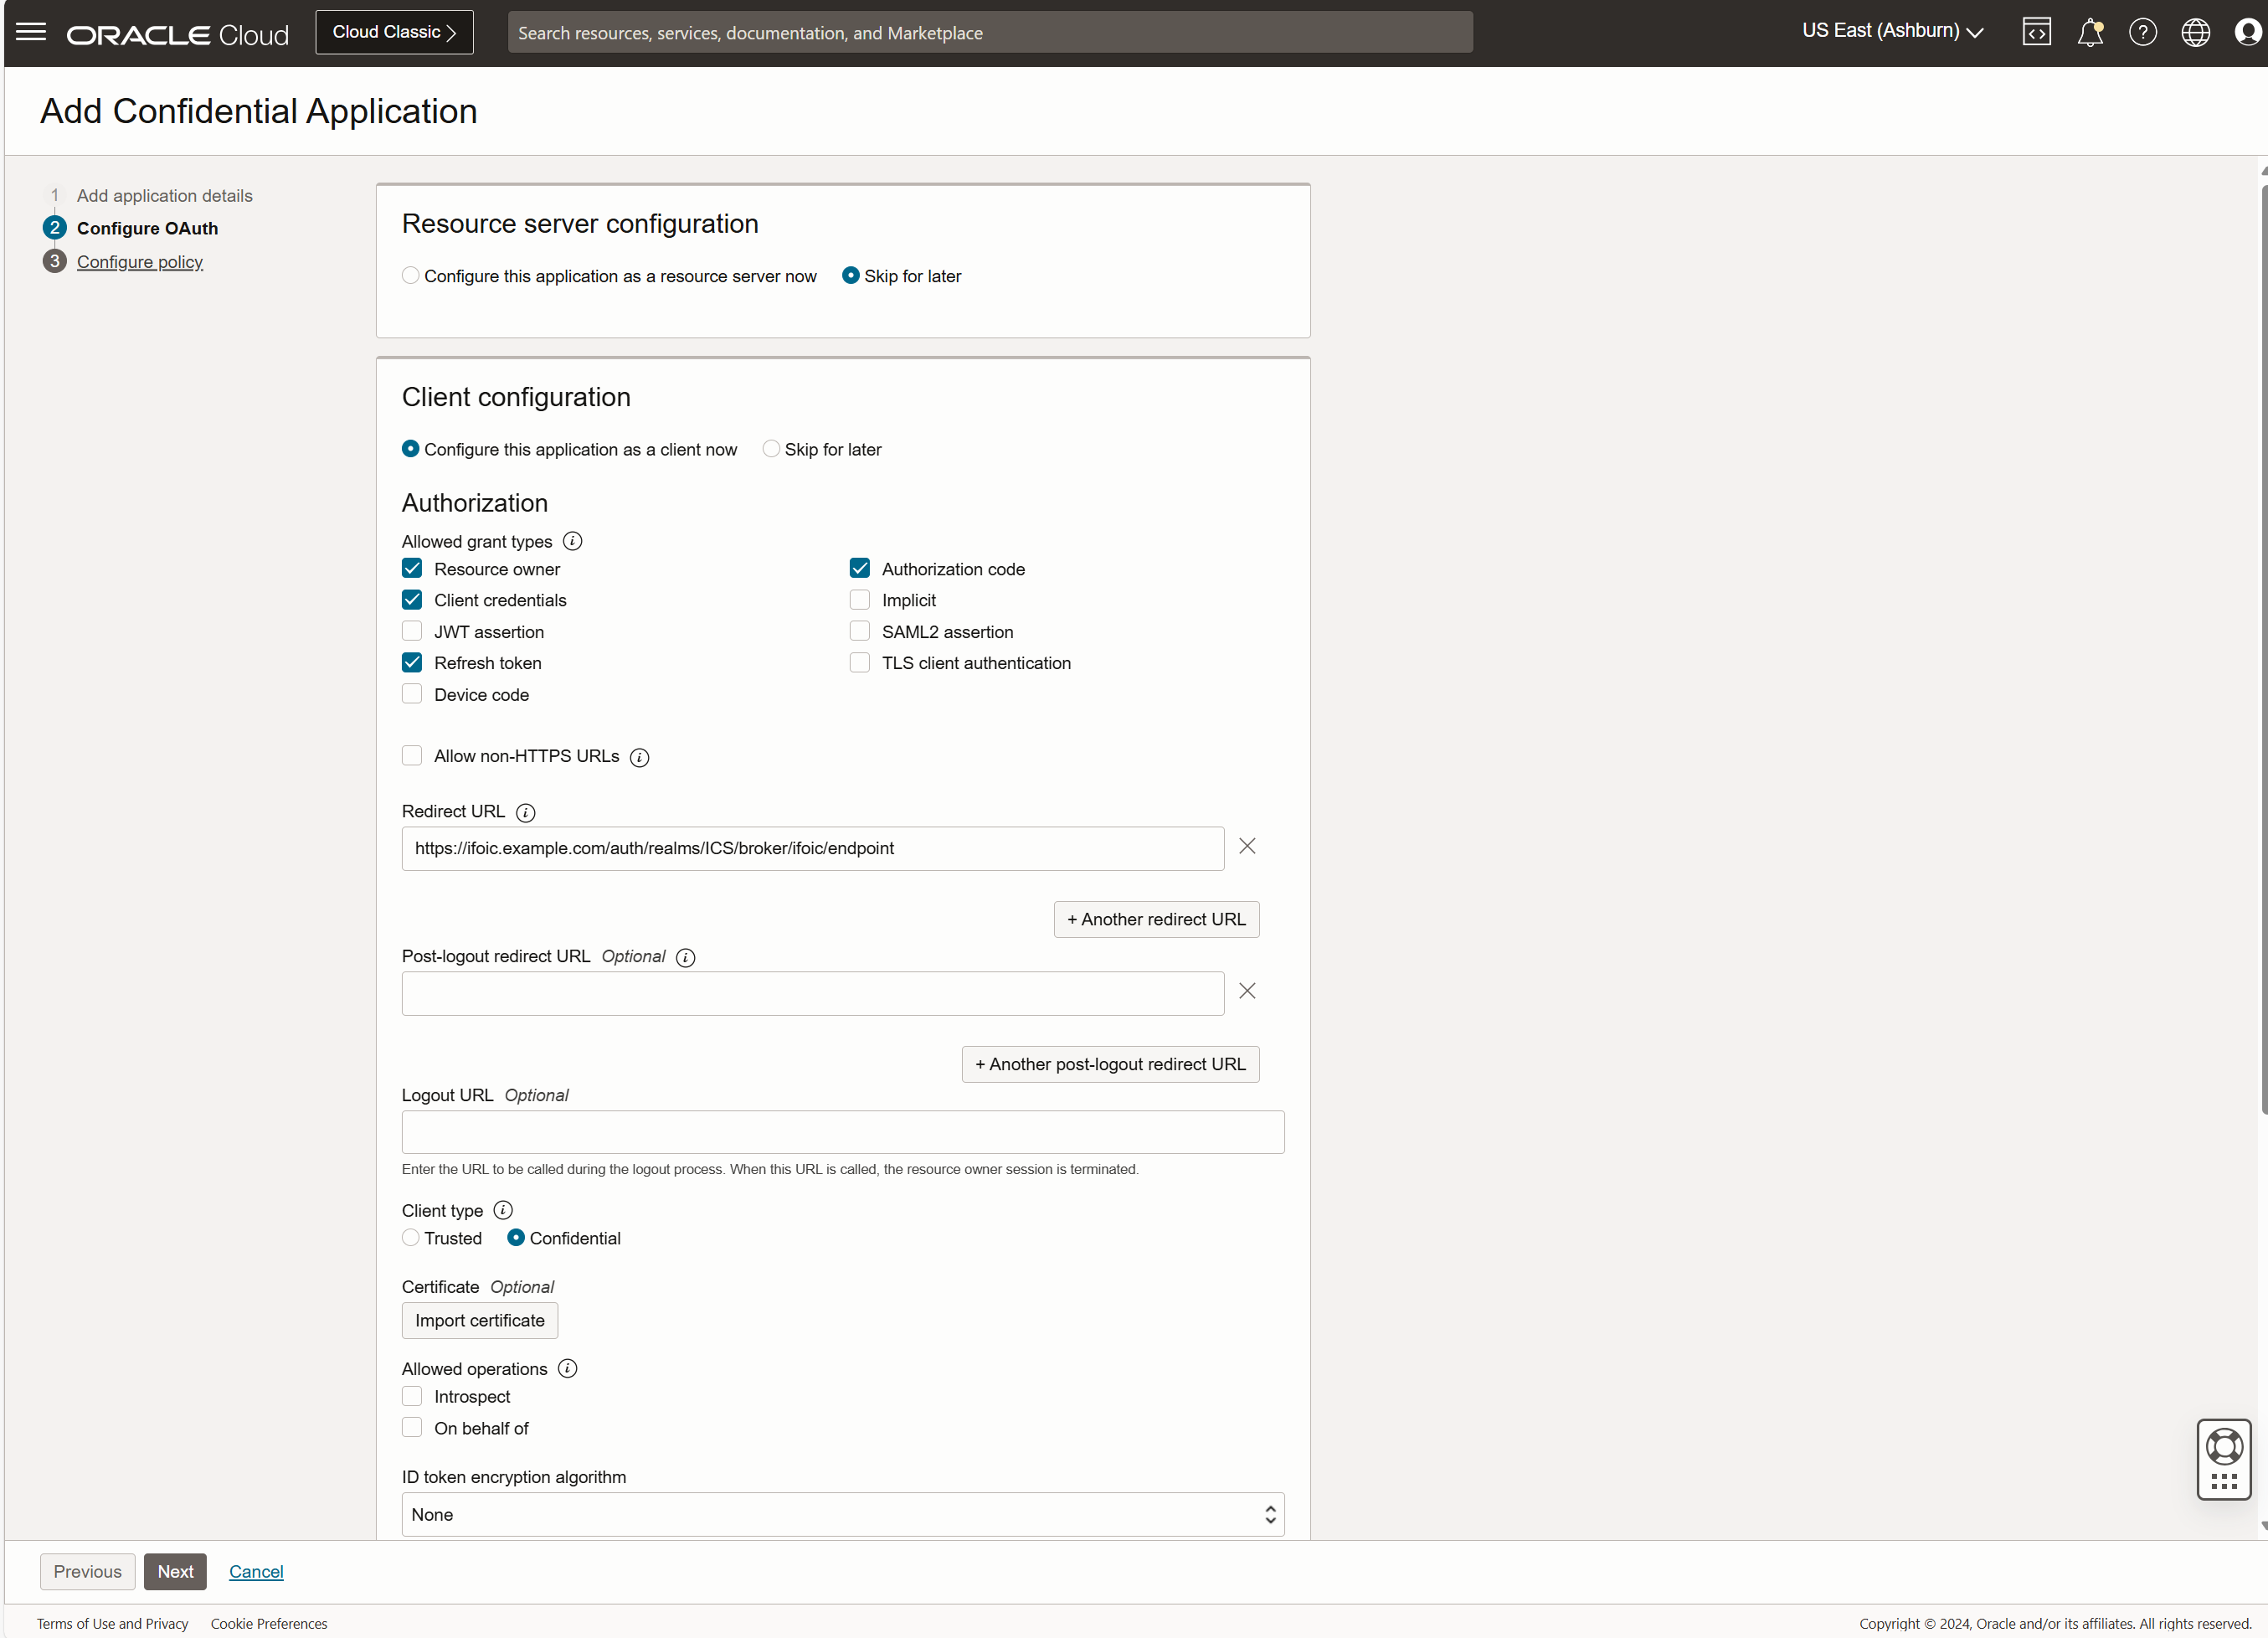
Task: Show info for Allowed operations
Action: (x=567, y=1368)
